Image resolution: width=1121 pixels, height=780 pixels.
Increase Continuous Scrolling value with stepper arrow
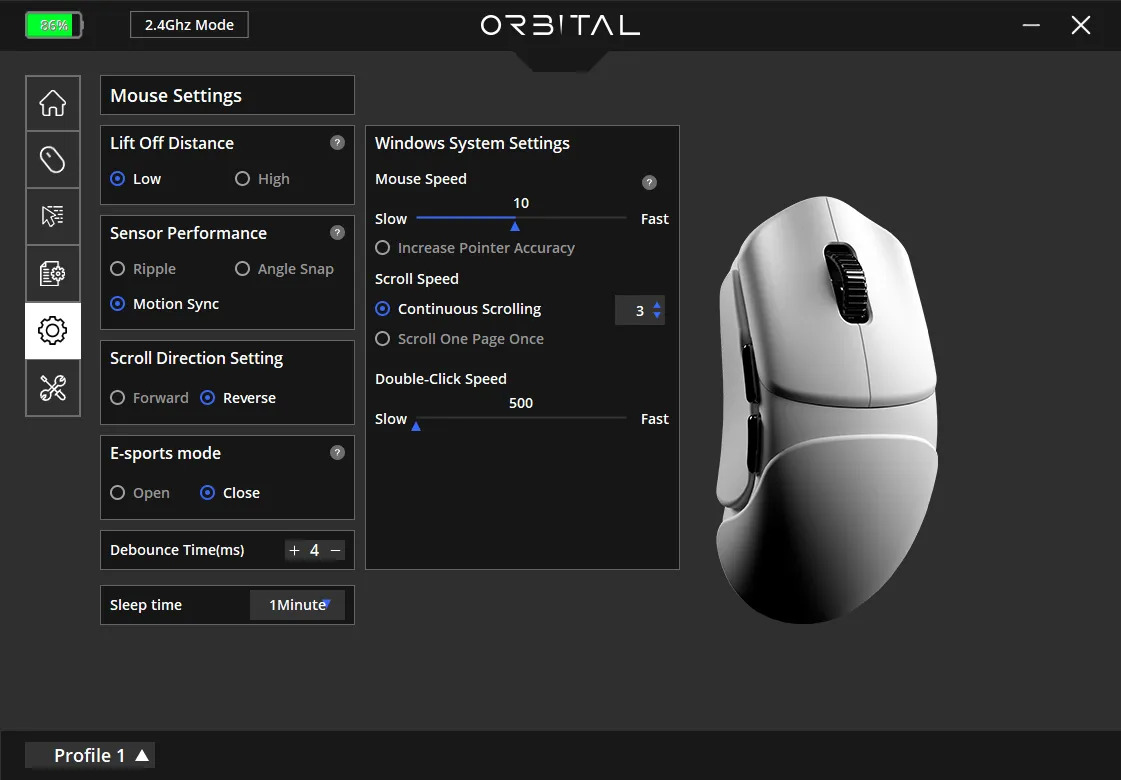[657, 305]
